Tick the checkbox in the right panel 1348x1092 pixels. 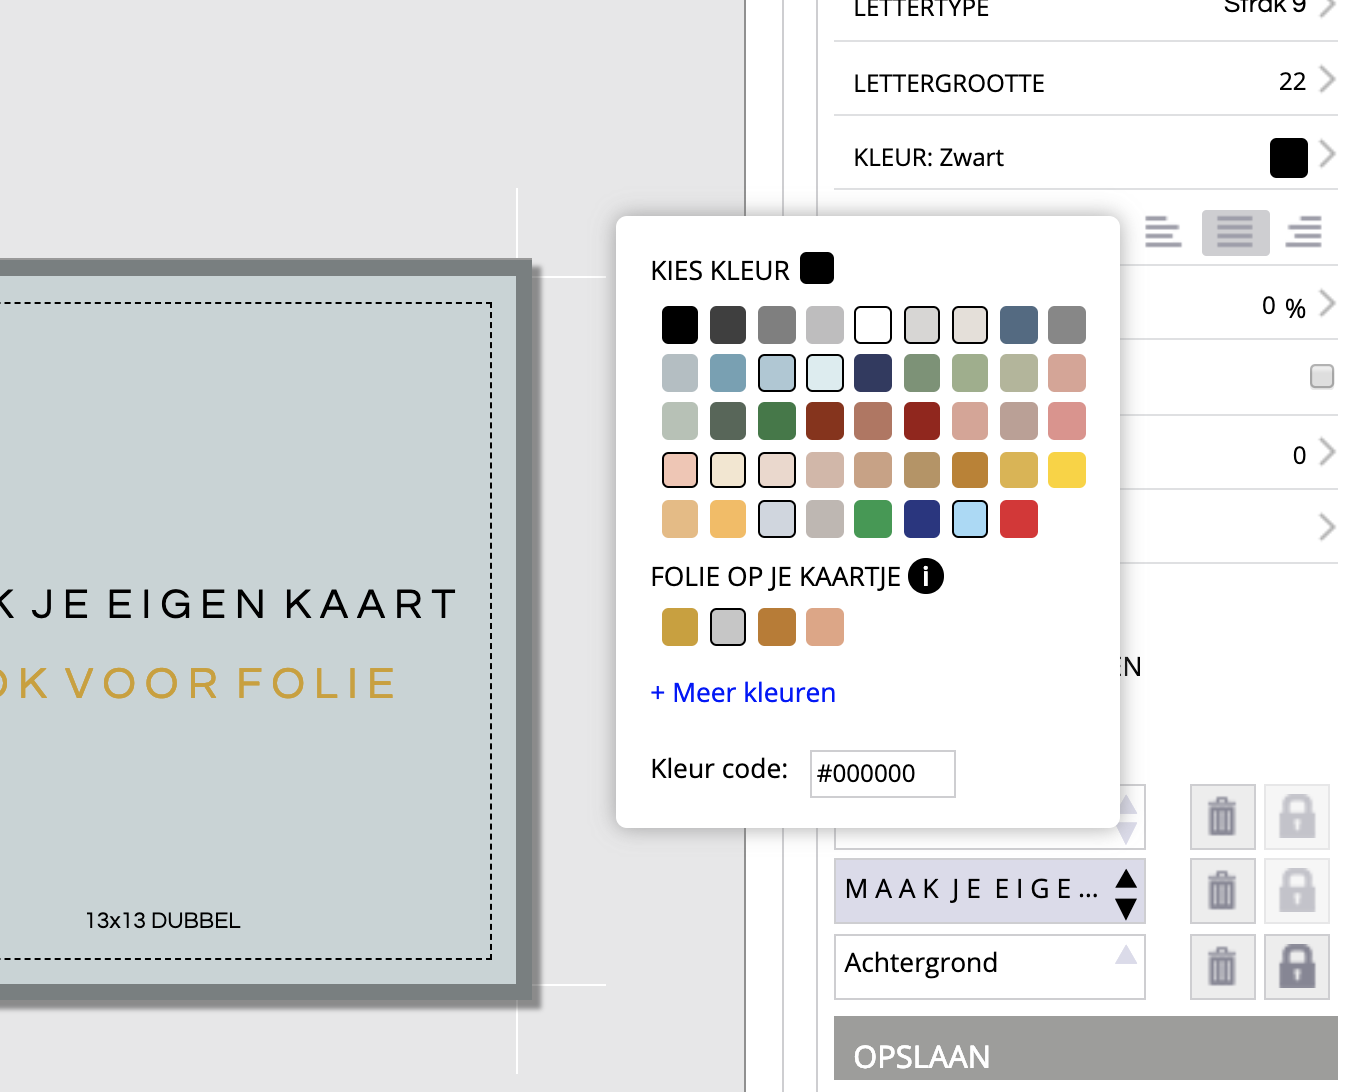[1322, 376]
